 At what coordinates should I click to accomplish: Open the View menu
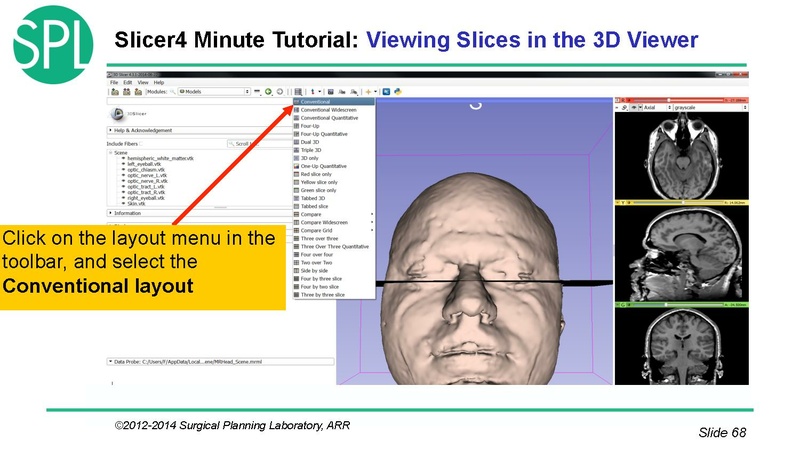[143, 82]
